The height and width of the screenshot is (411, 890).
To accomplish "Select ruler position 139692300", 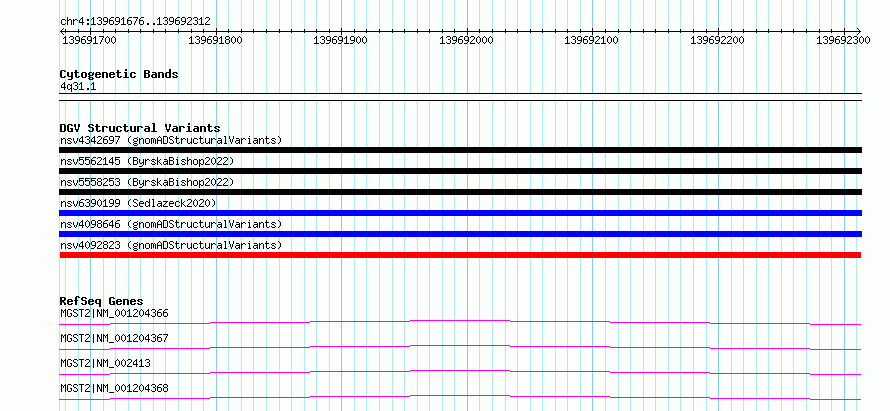I will (x=843, y=40).
